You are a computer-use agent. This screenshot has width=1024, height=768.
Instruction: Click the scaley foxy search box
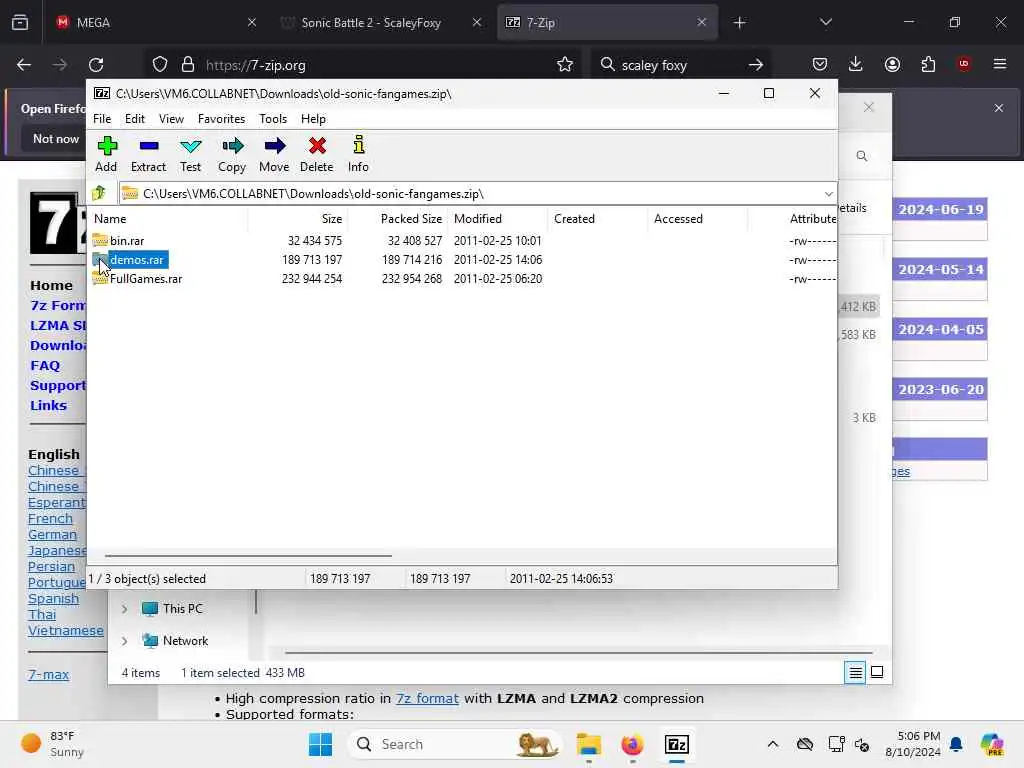click(x=679, y=65)
